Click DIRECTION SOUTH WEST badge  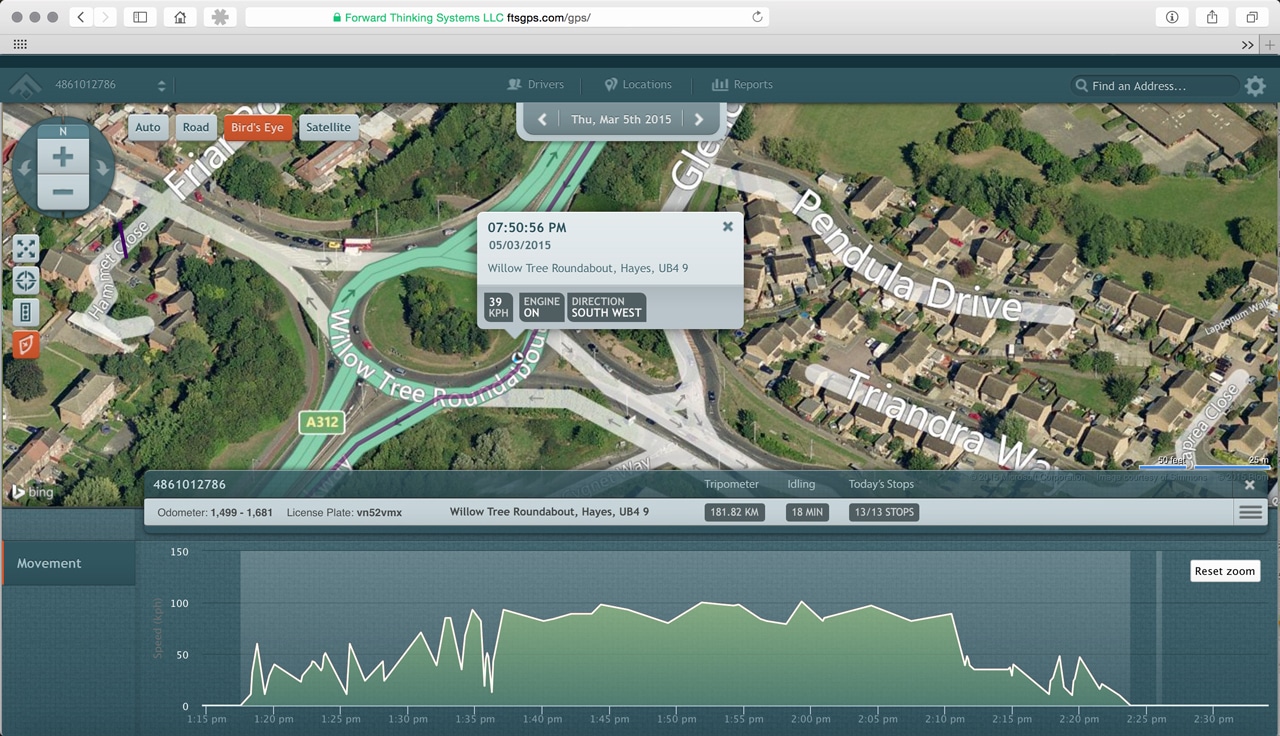tap(606, 307)
